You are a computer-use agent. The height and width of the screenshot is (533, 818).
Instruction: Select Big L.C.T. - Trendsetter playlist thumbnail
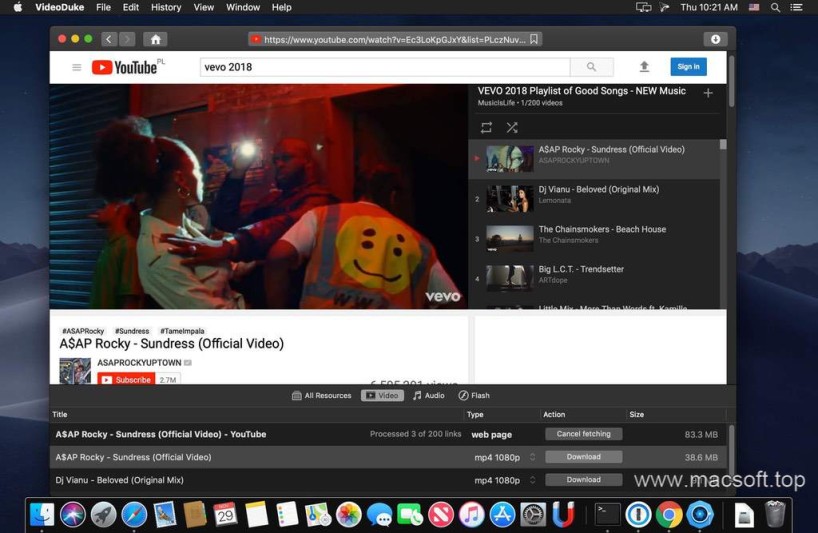[509, 277]
